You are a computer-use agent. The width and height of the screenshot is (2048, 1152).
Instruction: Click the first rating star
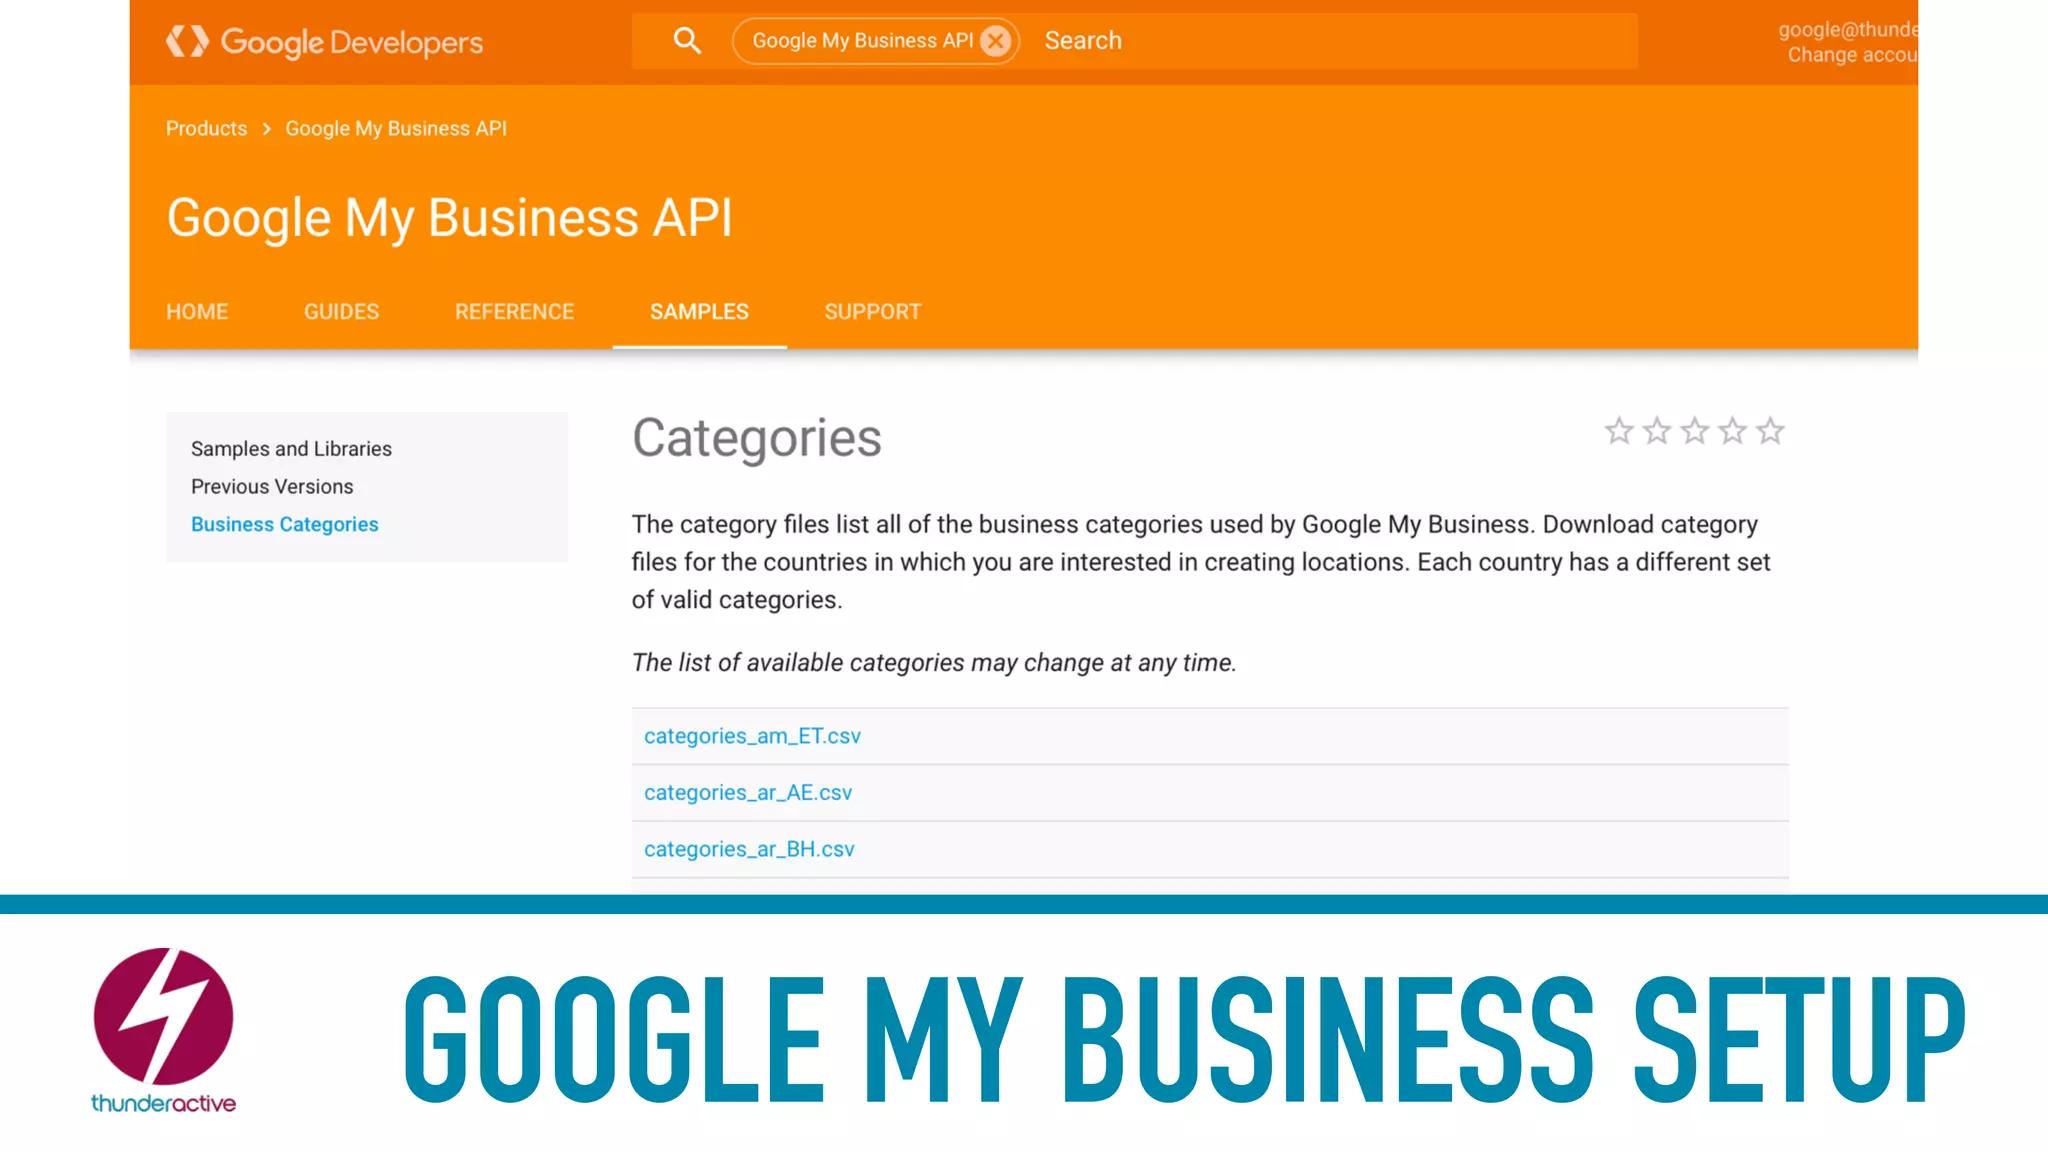tap(1619, 431)
